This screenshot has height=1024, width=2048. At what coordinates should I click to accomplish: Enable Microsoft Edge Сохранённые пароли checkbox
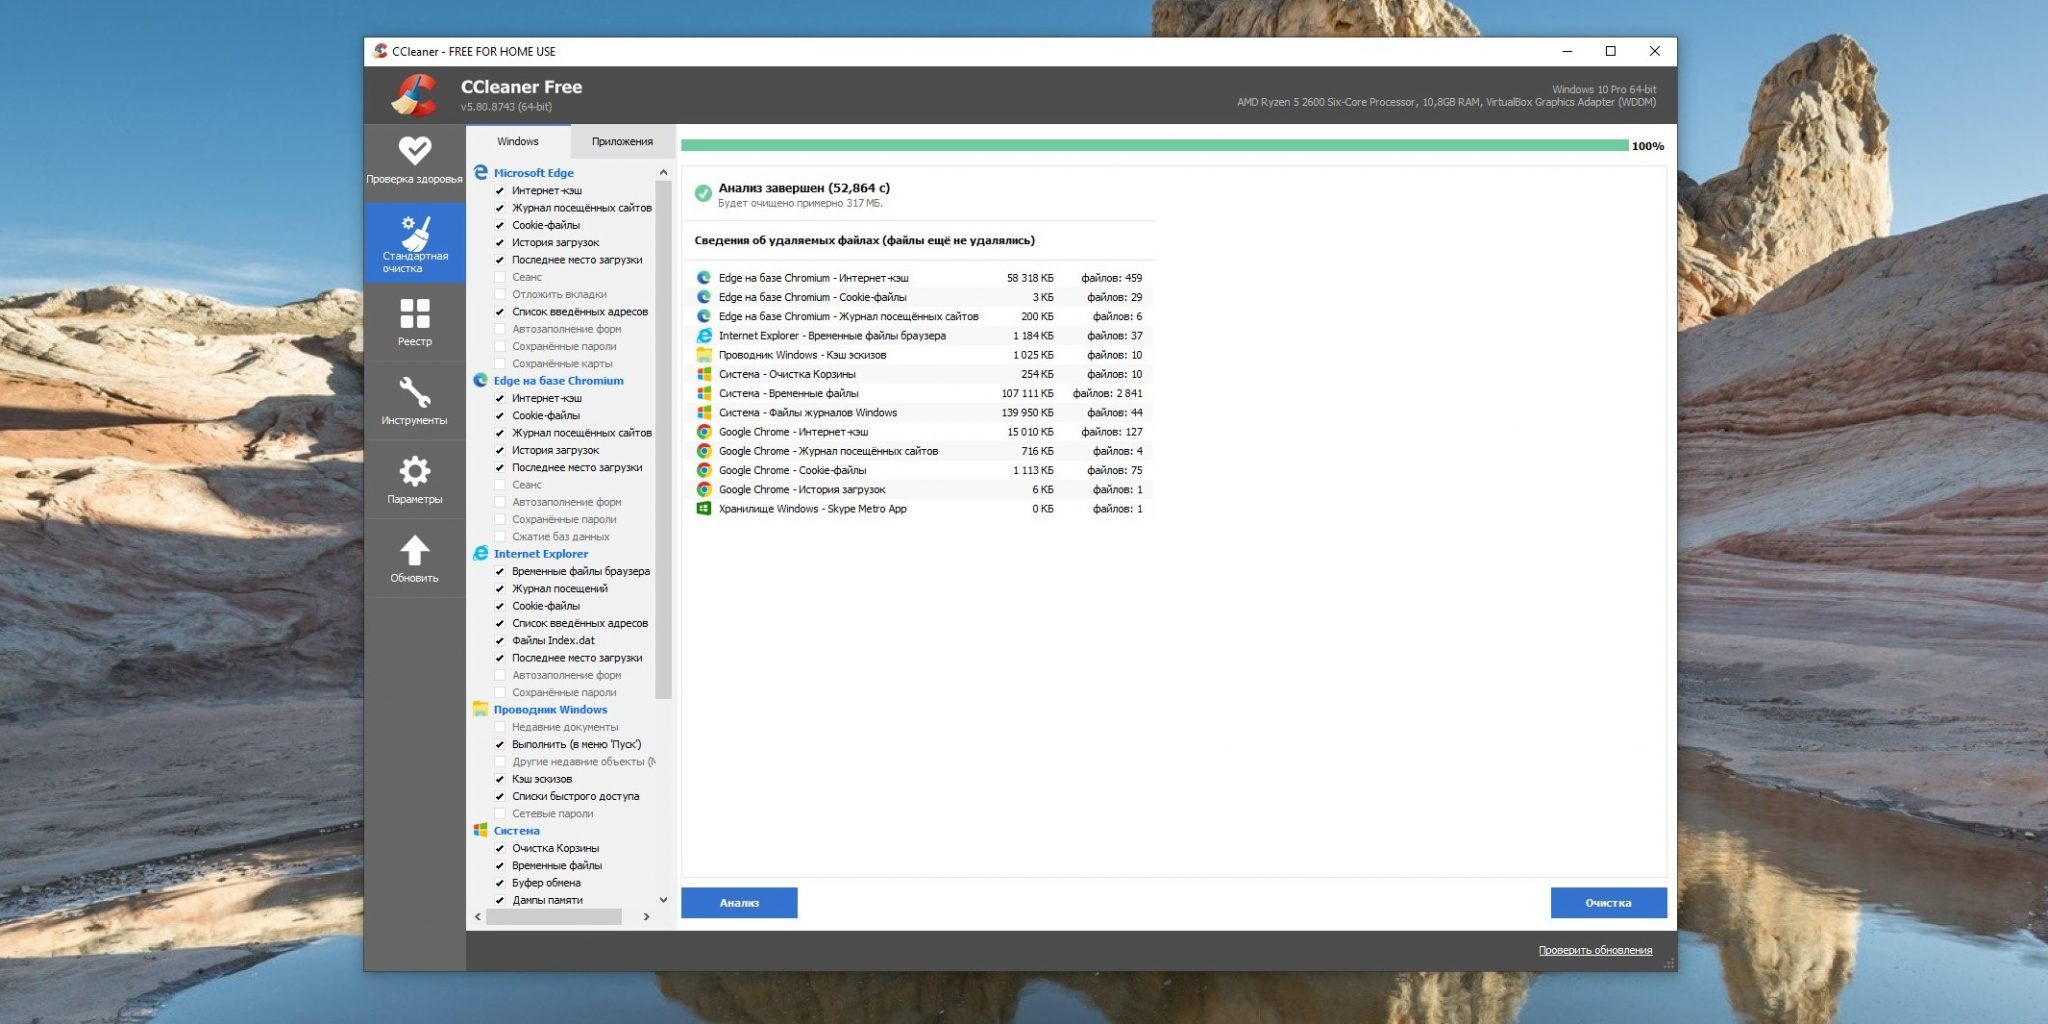click(500, 346)
